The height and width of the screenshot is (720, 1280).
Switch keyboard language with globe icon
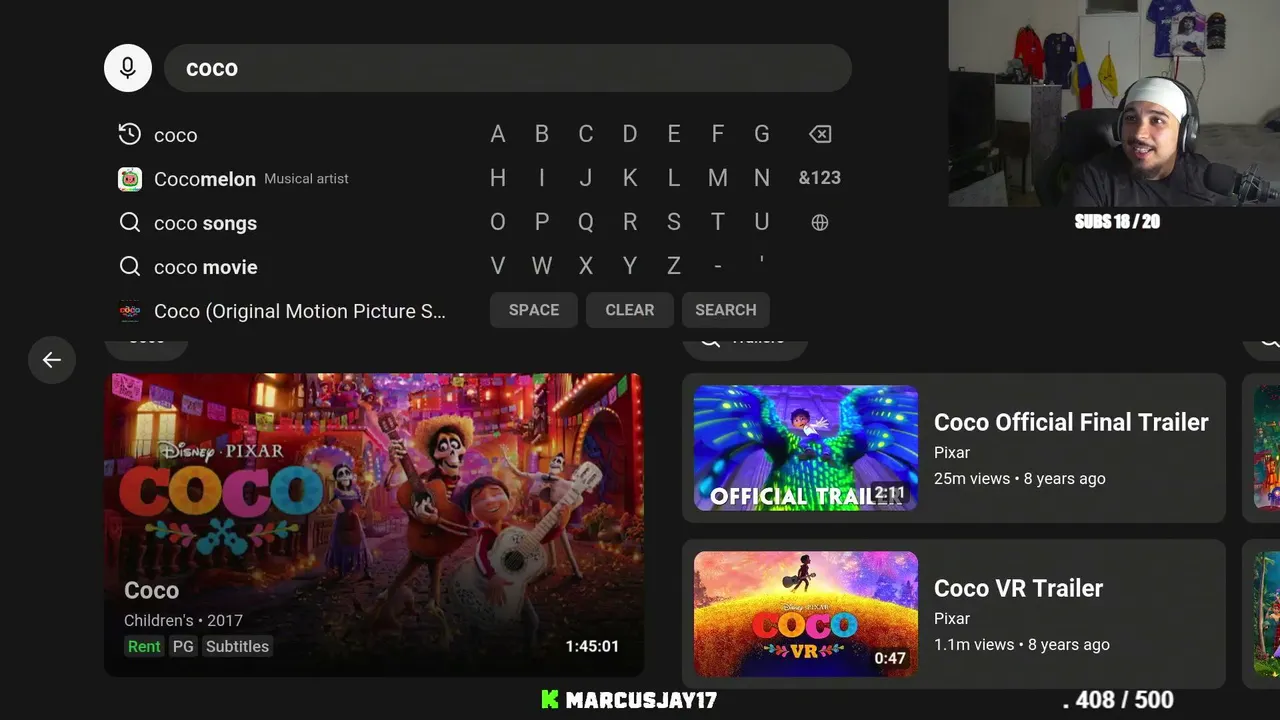point(820,222)
